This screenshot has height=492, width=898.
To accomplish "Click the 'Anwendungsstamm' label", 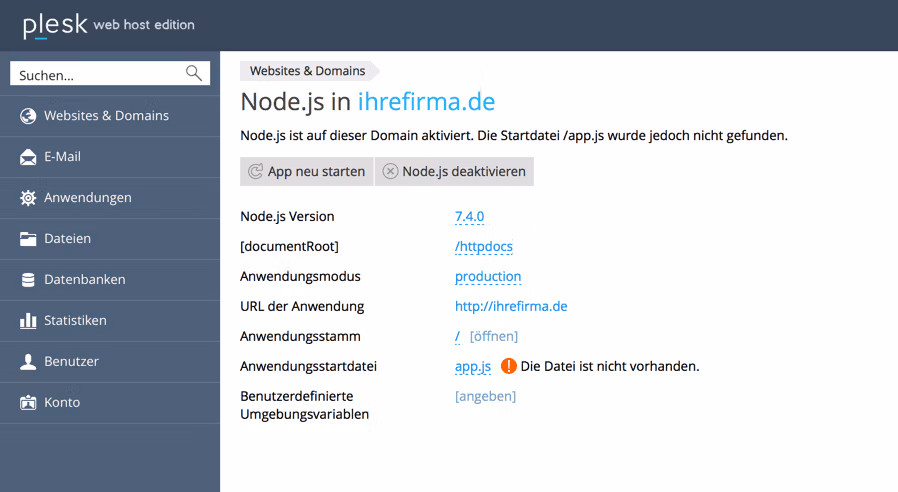I will 300,336.
